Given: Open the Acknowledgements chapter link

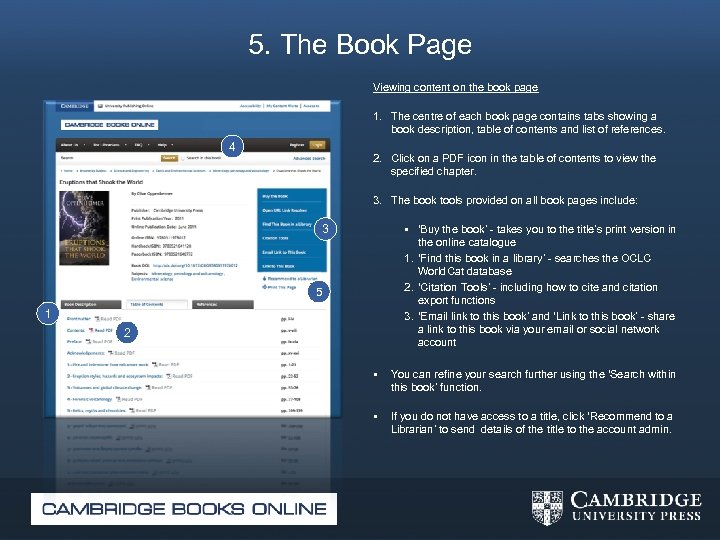Looking at the screenshot, I should click(x=86, y=353).
